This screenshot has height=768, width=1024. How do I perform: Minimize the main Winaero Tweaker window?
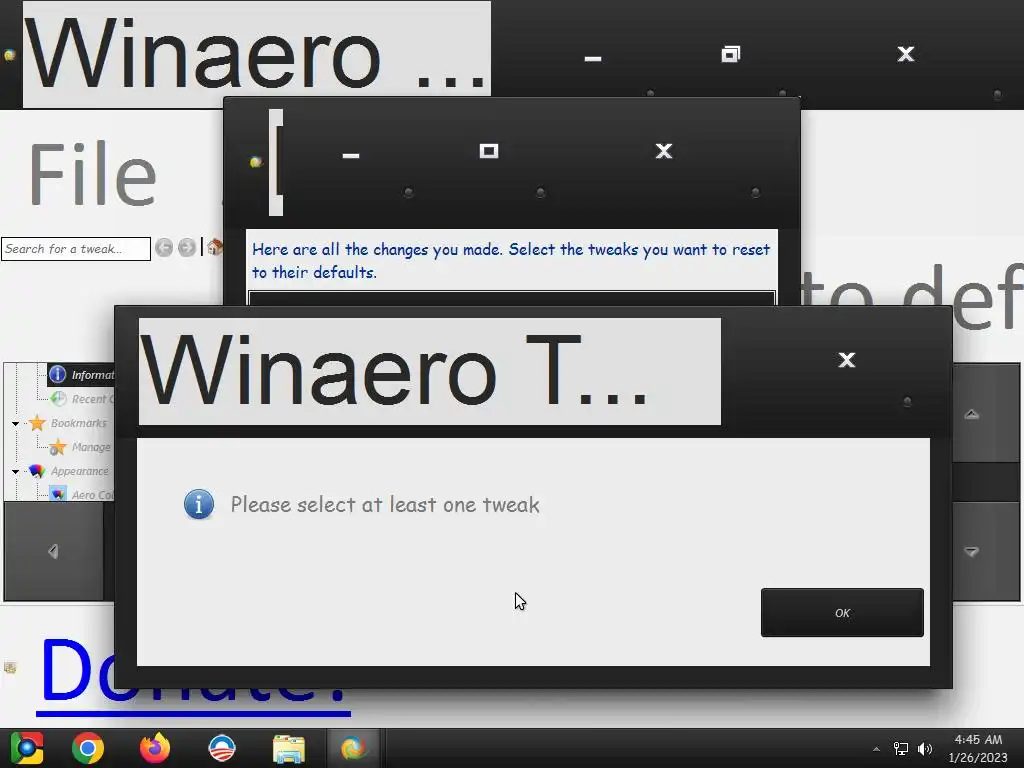[592, 59]
